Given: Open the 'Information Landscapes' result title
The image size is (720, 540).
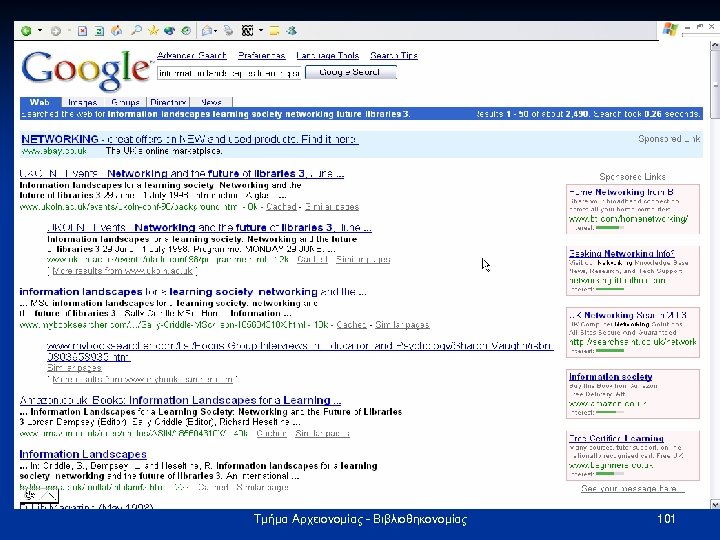Looking at the screenshot, I should point(83,454).
